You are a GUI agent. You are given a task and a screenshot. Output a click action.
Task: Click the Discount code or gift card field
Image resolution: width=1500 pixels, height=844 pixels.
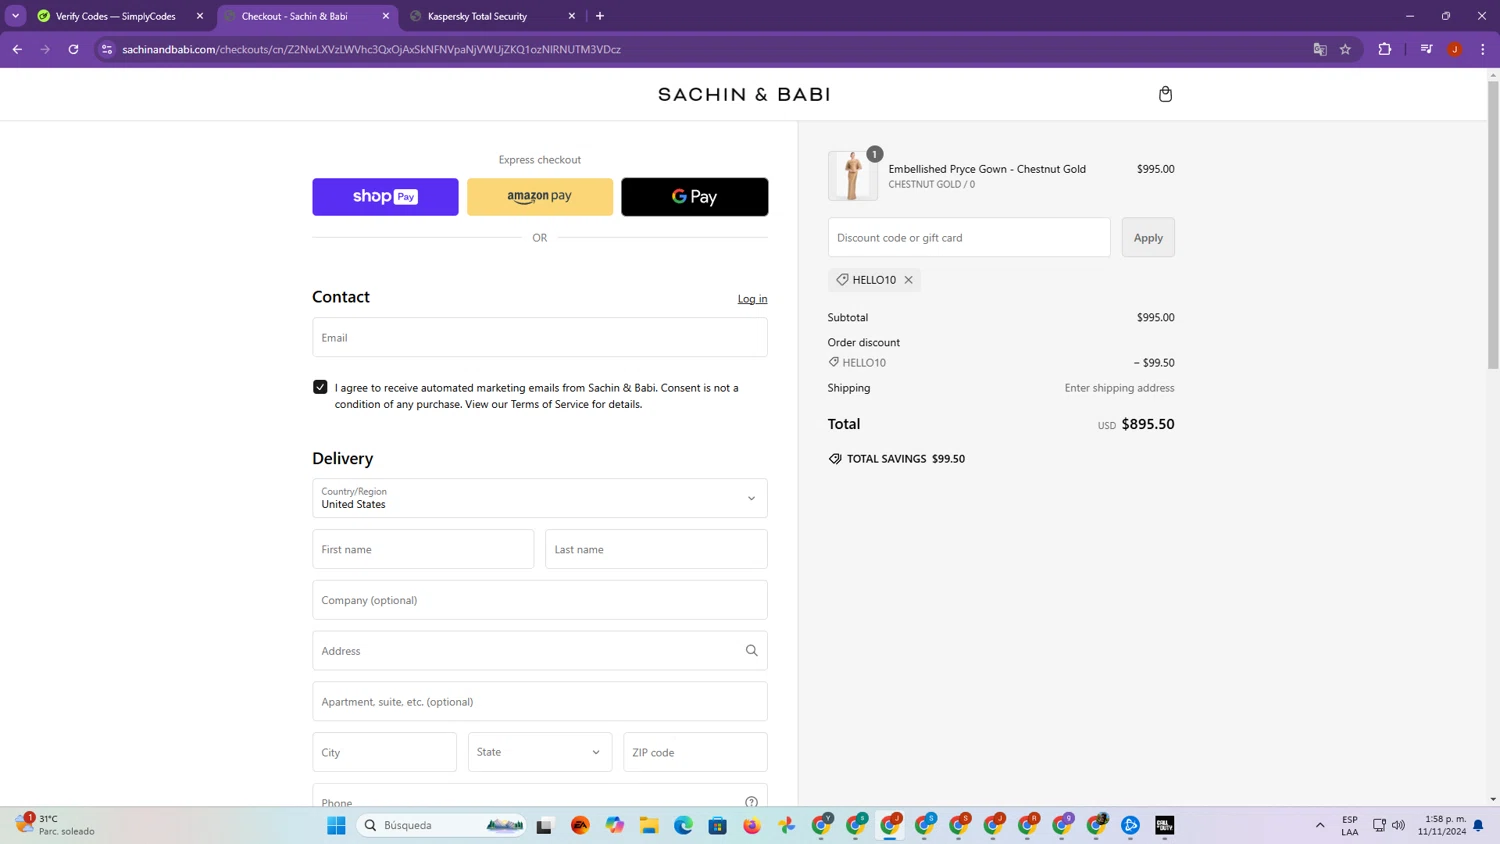click(x=969, y=237)
